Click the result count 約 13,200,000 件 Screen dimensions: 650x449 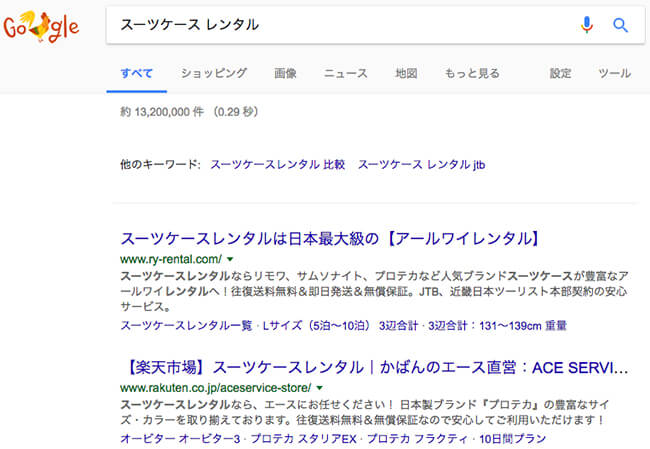[162, 112]
